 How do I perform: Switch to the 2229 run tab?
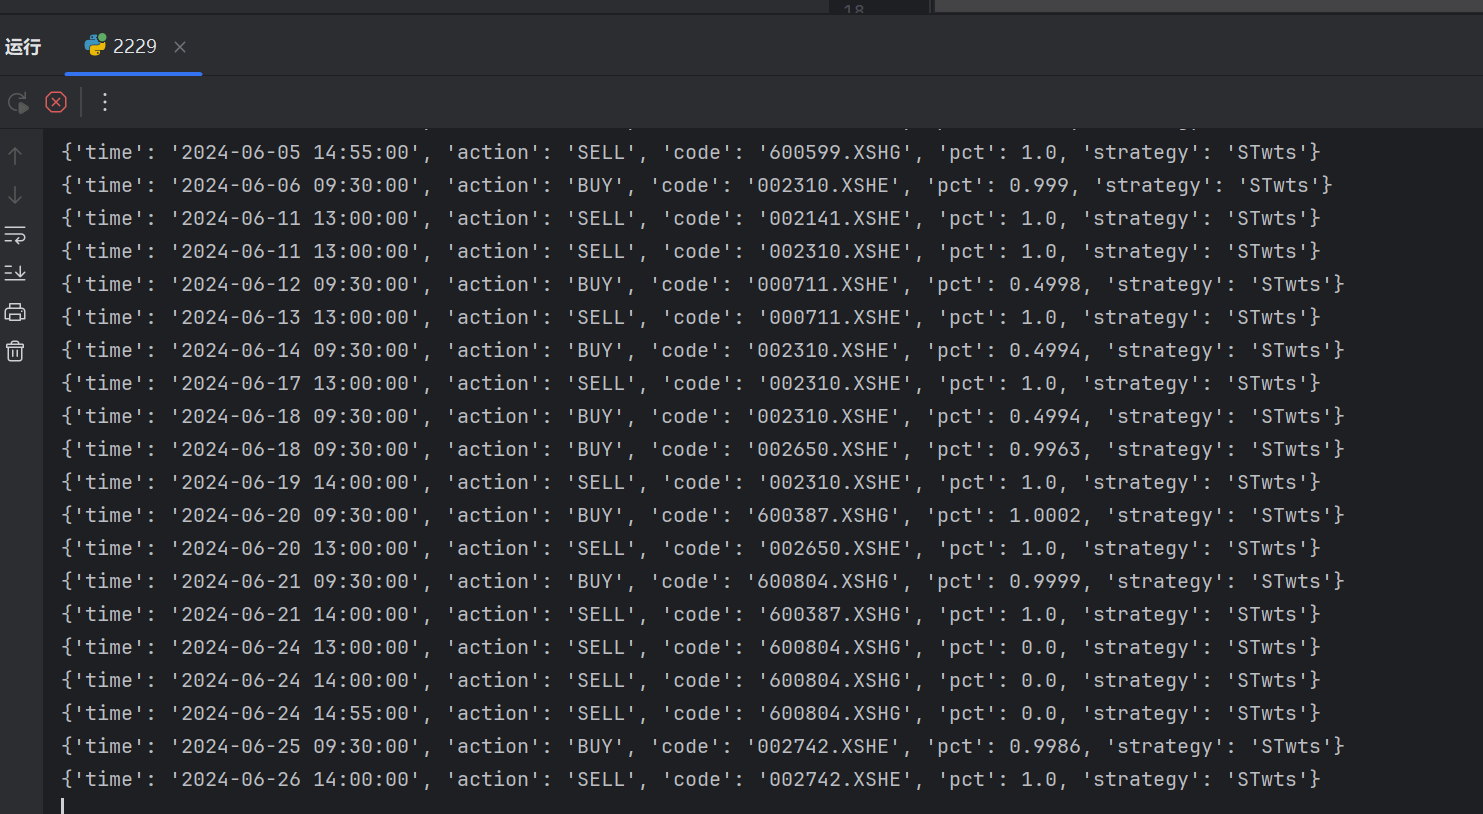click(x=122, y=46)
